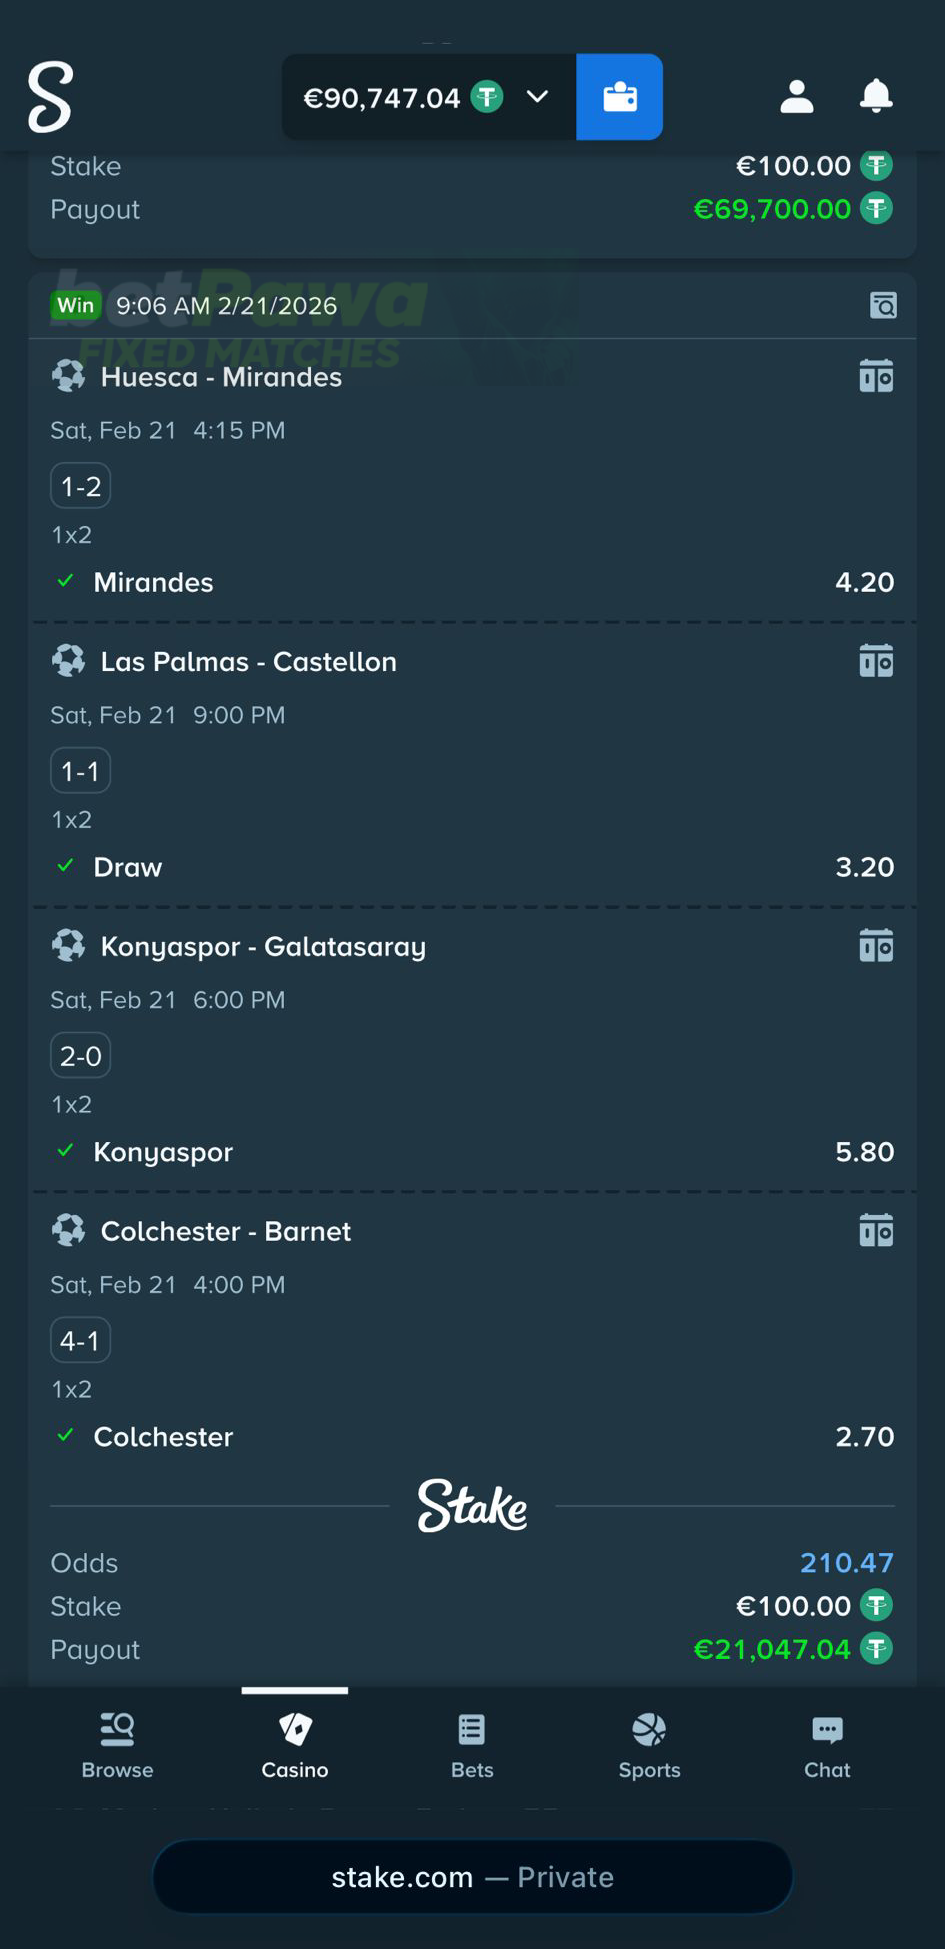
Task: Switch to the Casino tab
Action: 295,1745
